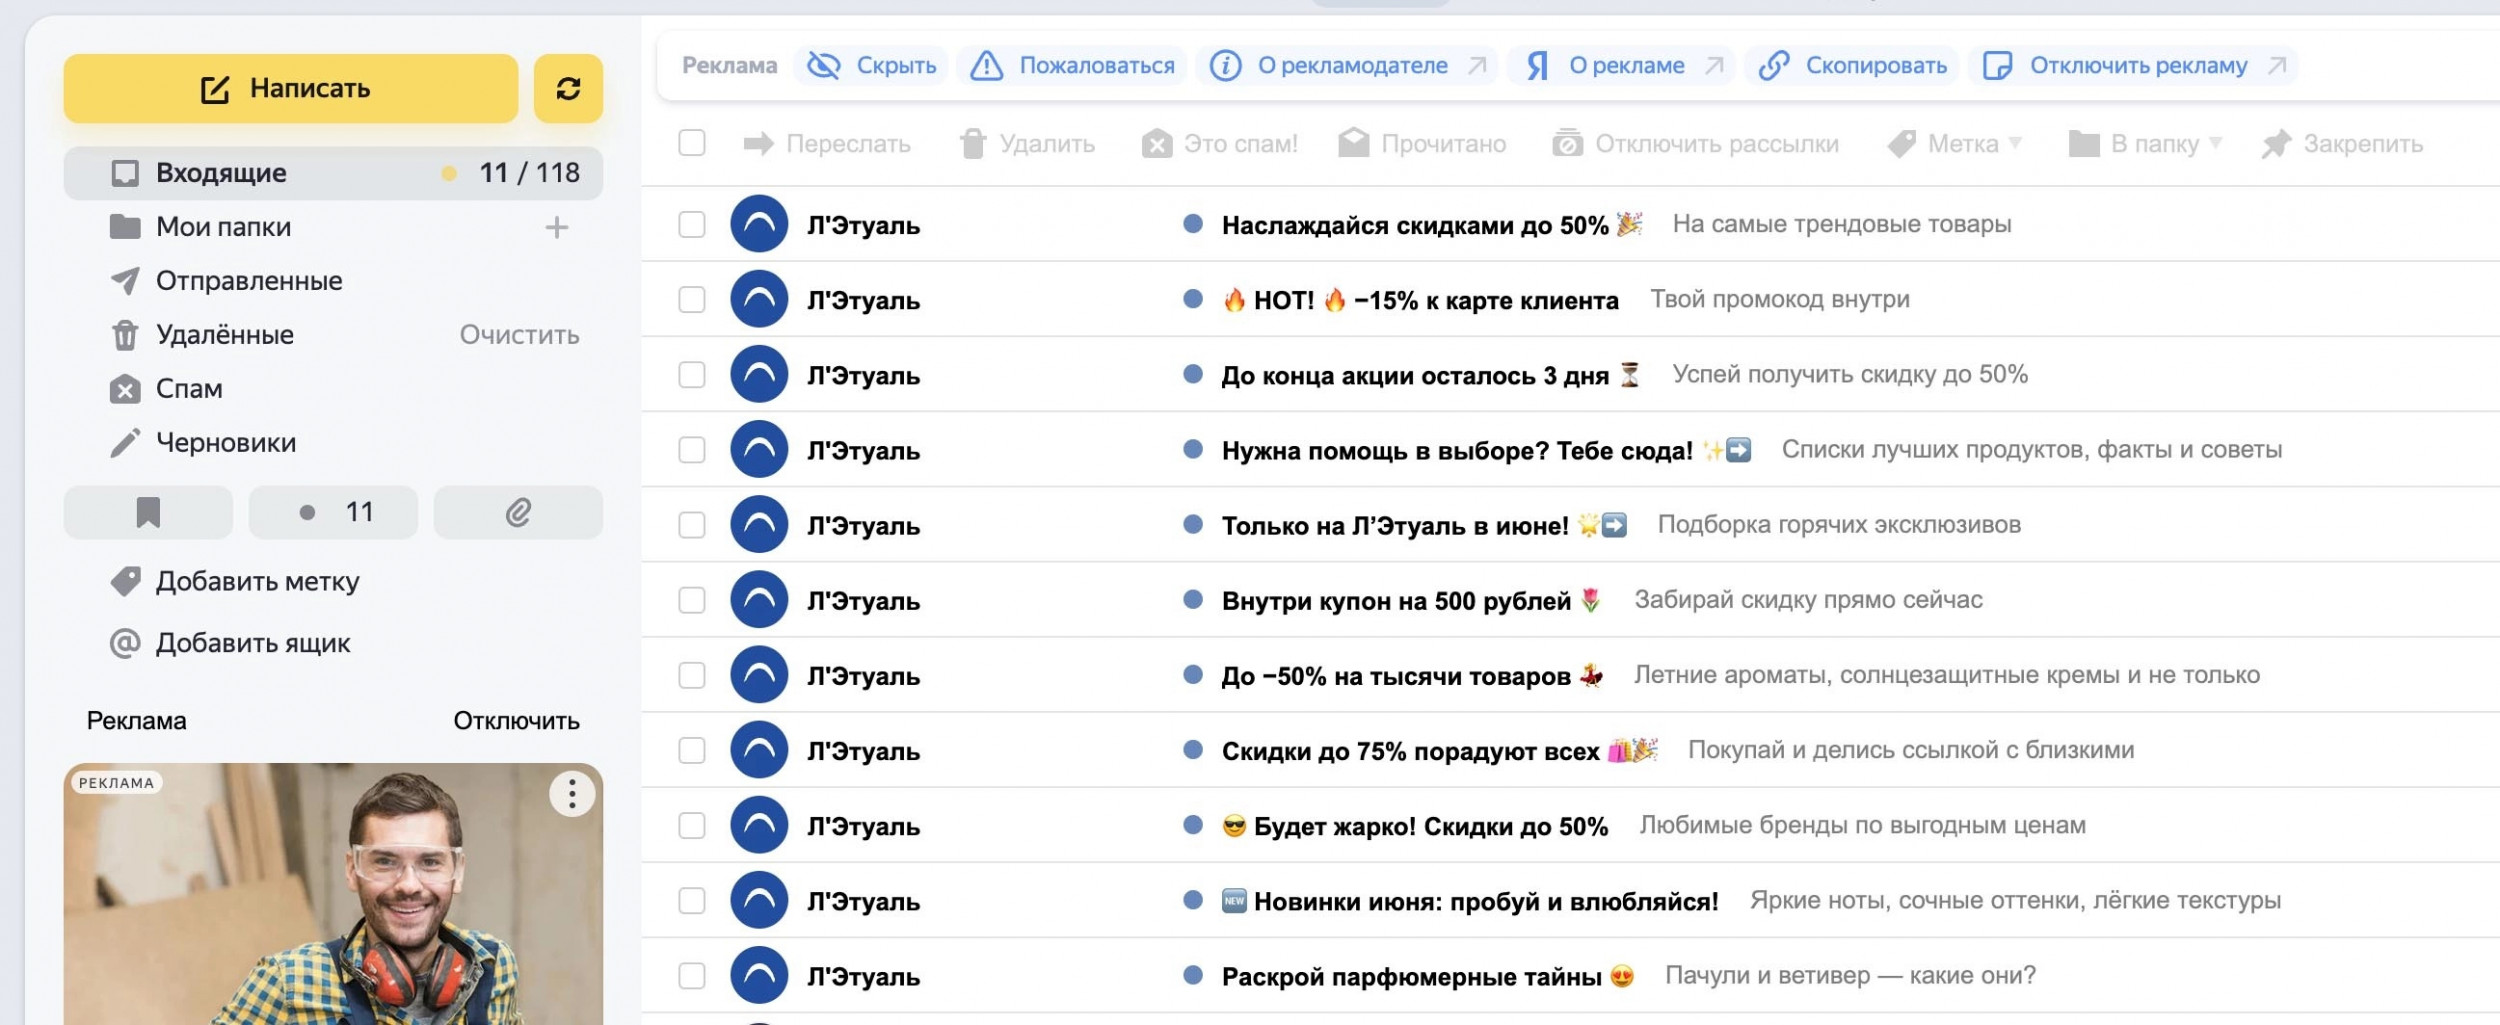Select checkbox for Только на Л'Этуаль в июне email
Viewport: 2500px width, 1025px height.
[x=692, y=525]
